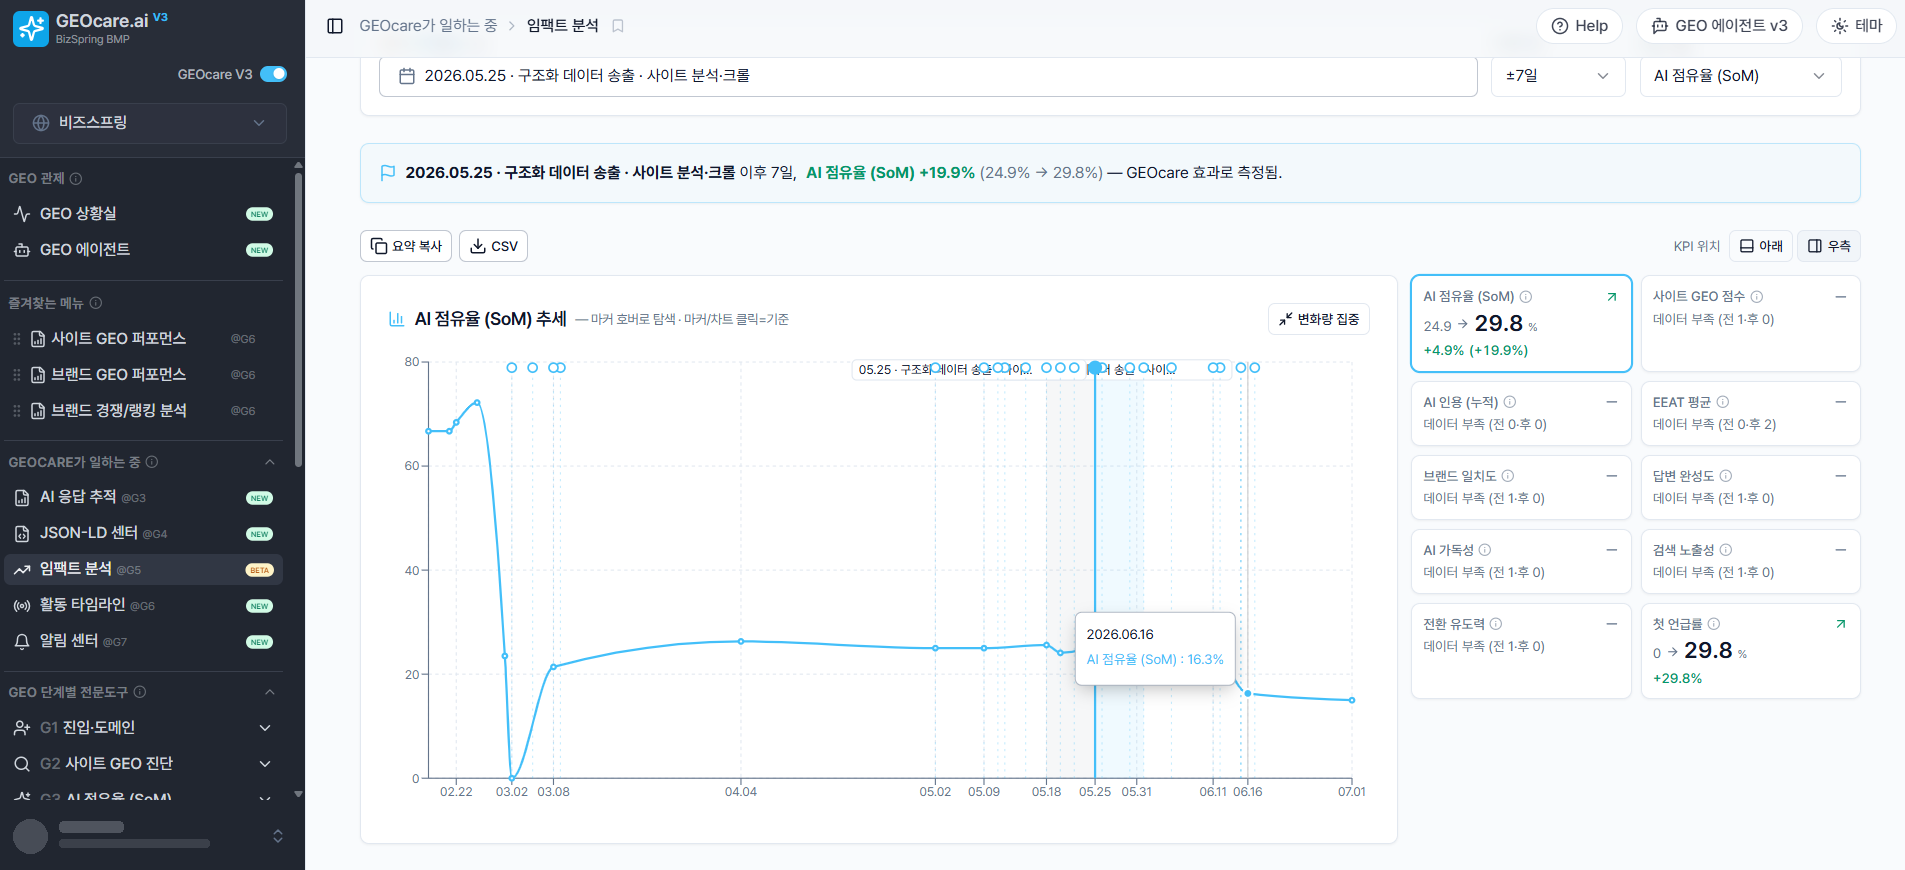Screen dimensions: 1905x870
Task: Show info for 검색 노출성 card
Action: coord(1726,550)
